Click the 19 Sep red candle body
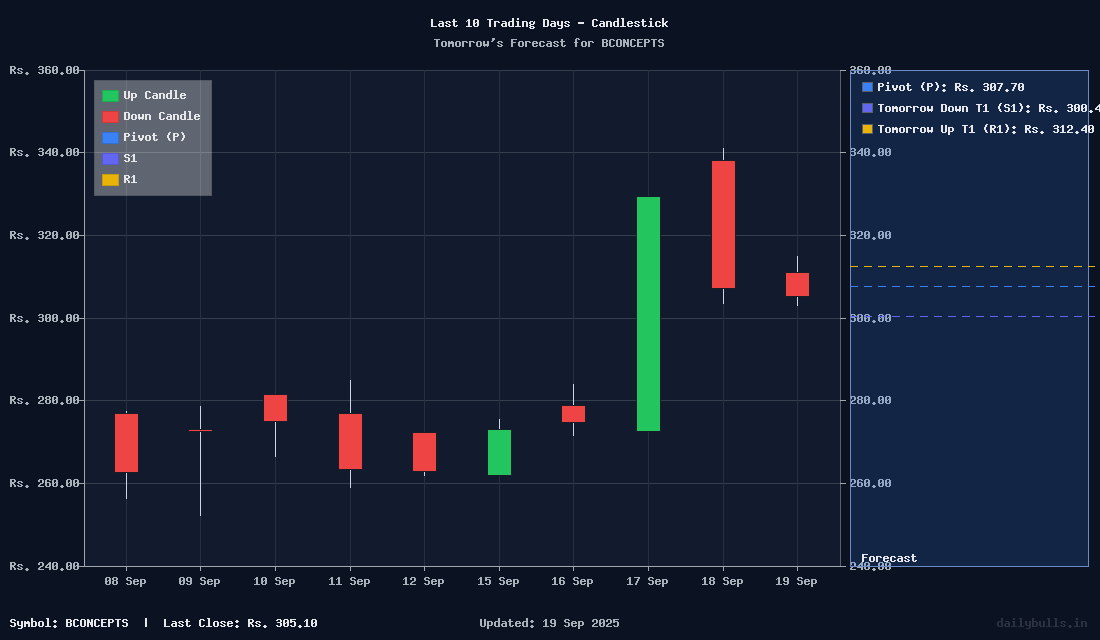This screenshot has width=1100, height=640. (797, 284)
